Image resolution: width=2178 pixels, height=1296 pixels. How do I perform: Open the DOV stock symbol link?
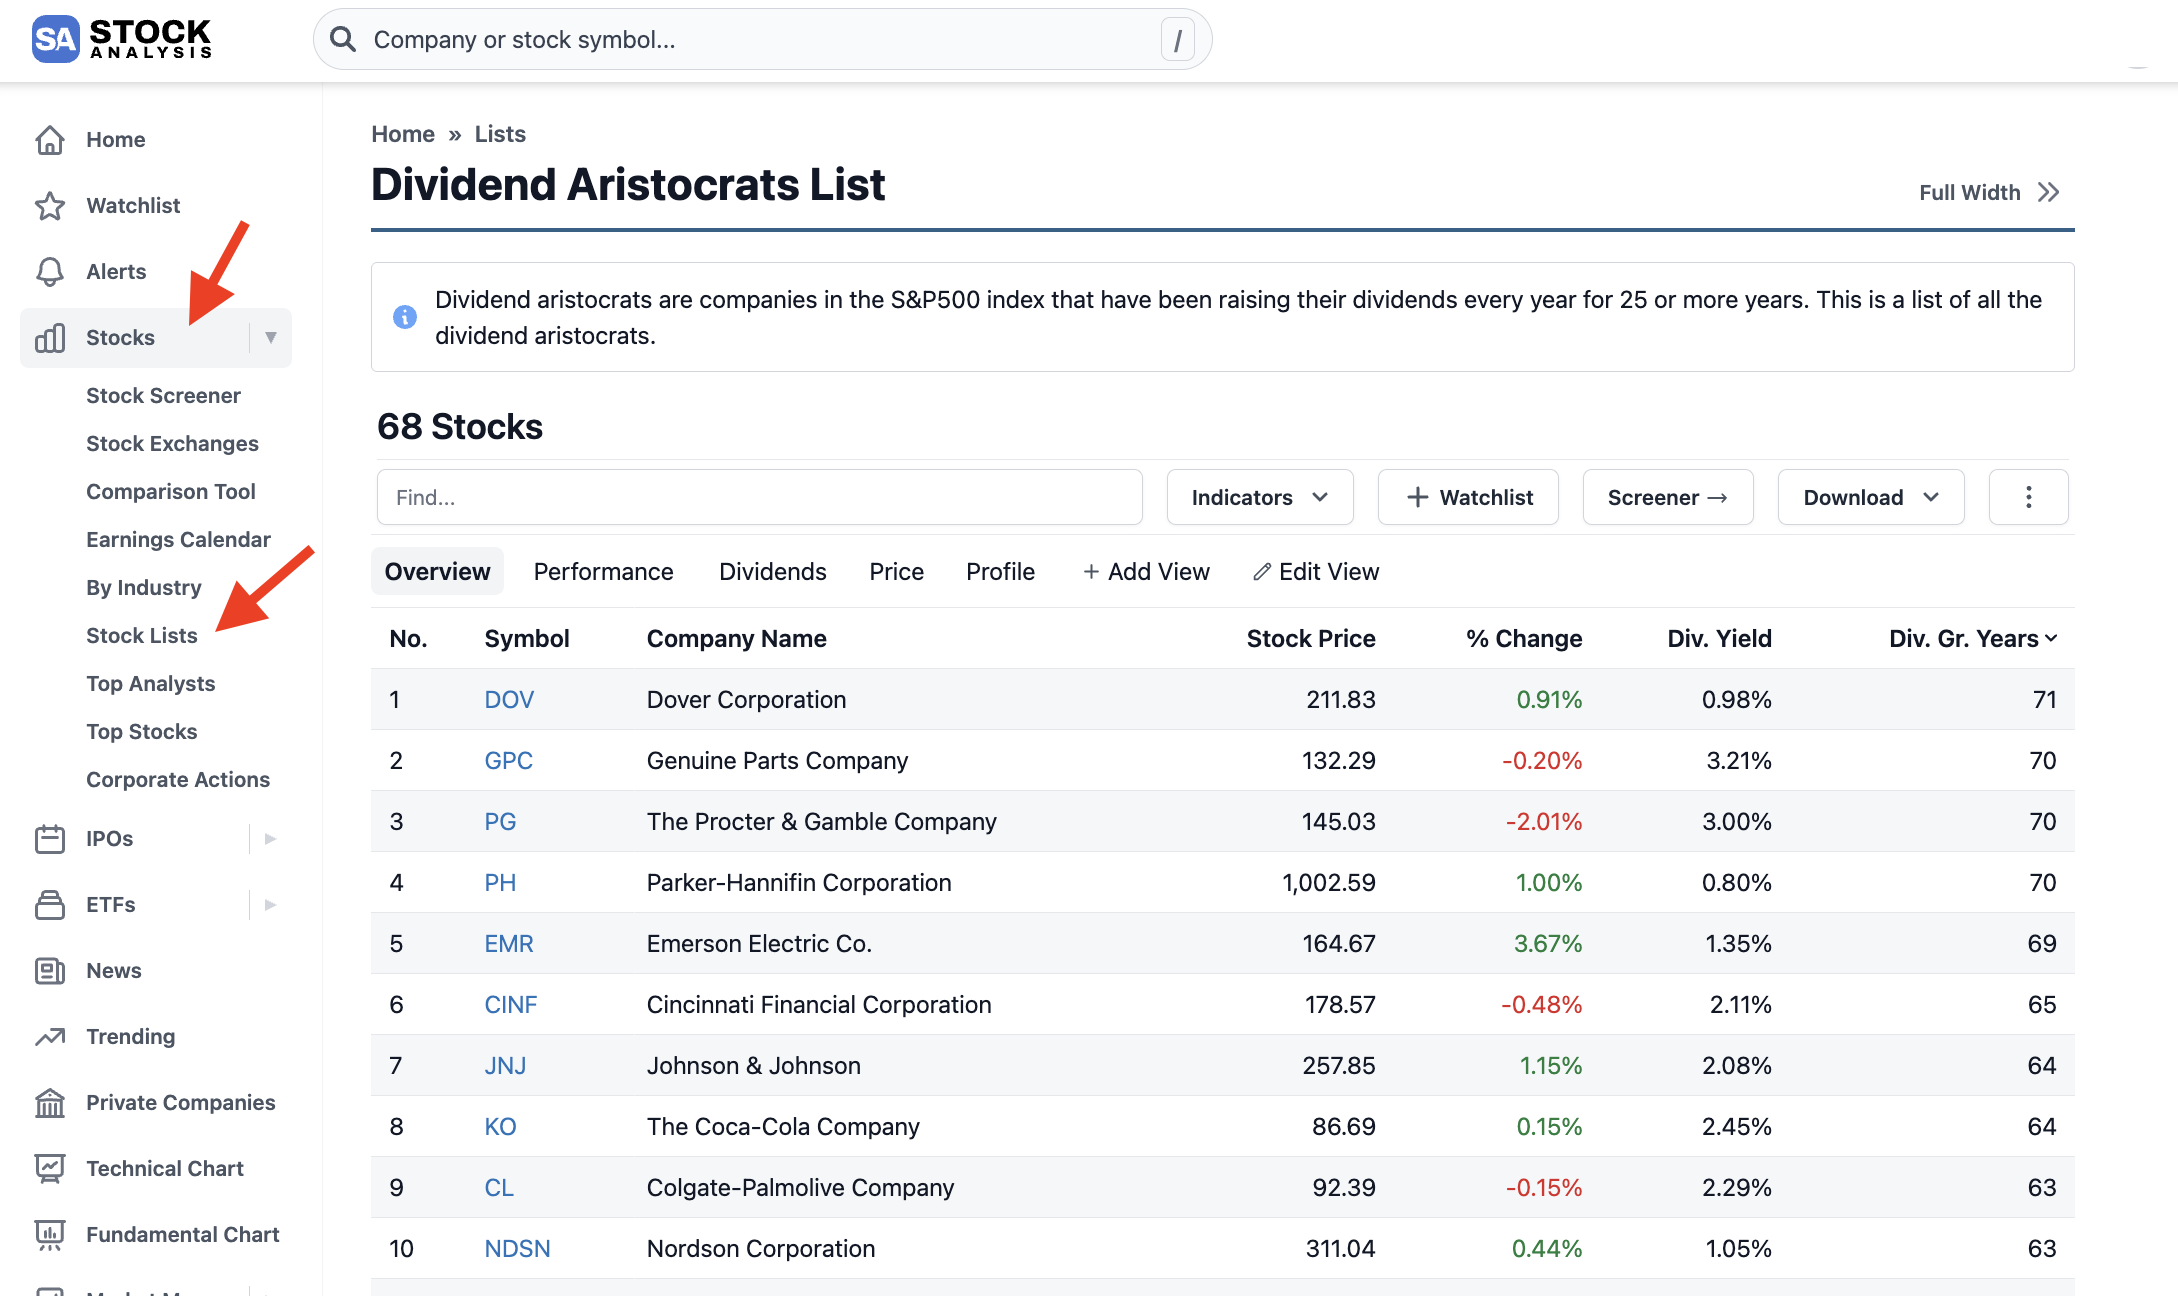tap(509, 700)
